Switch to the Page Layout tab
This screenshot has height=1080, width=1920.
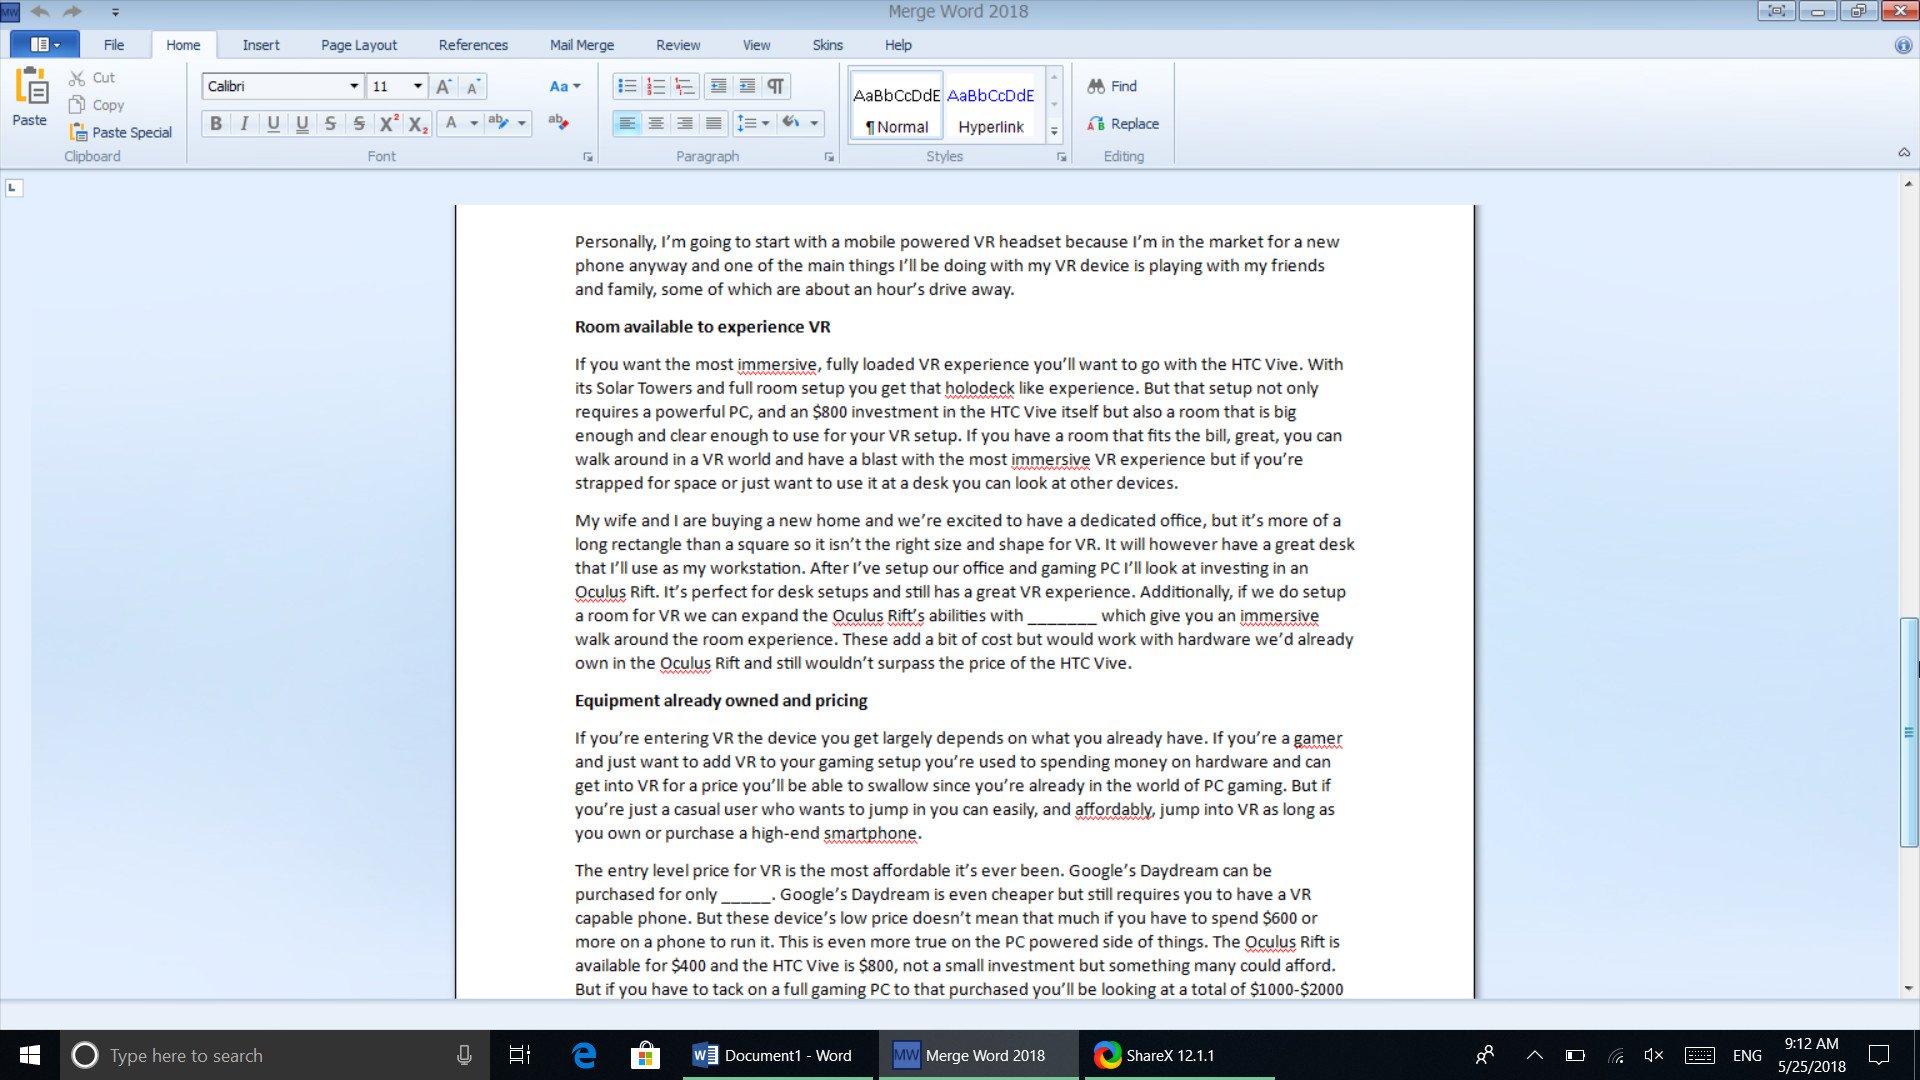point(359,45)
